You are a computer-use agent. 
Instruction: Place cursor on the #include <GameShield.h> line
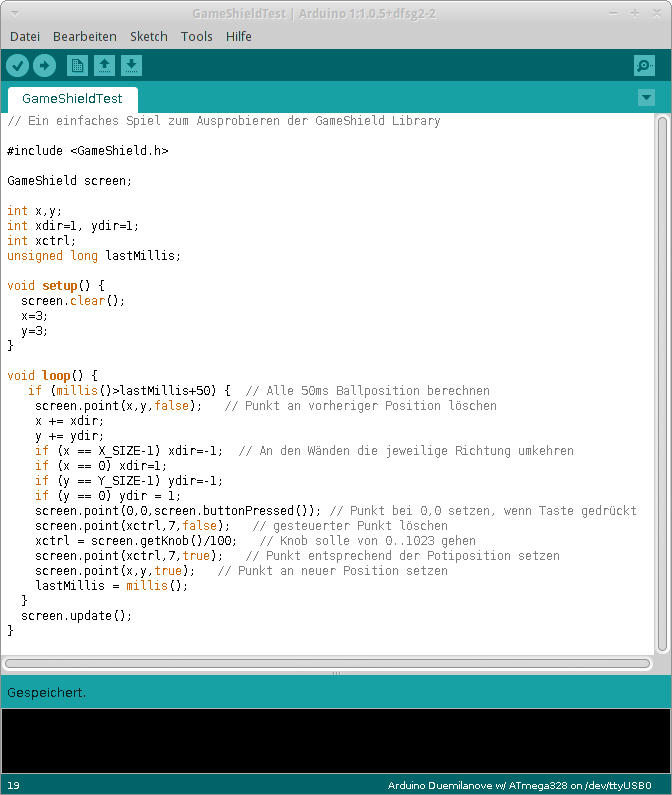pos(88,151)
